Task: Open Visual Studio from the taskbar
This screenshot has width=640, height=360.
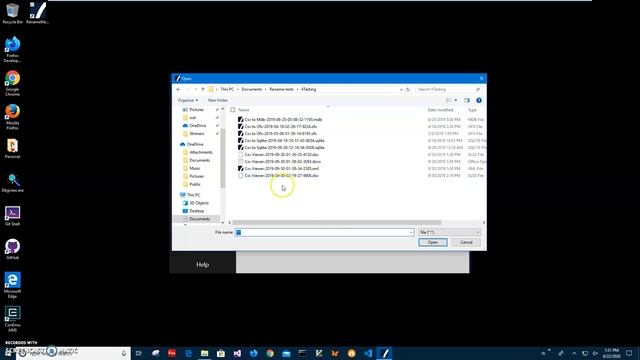Action: tap(237, 353)
